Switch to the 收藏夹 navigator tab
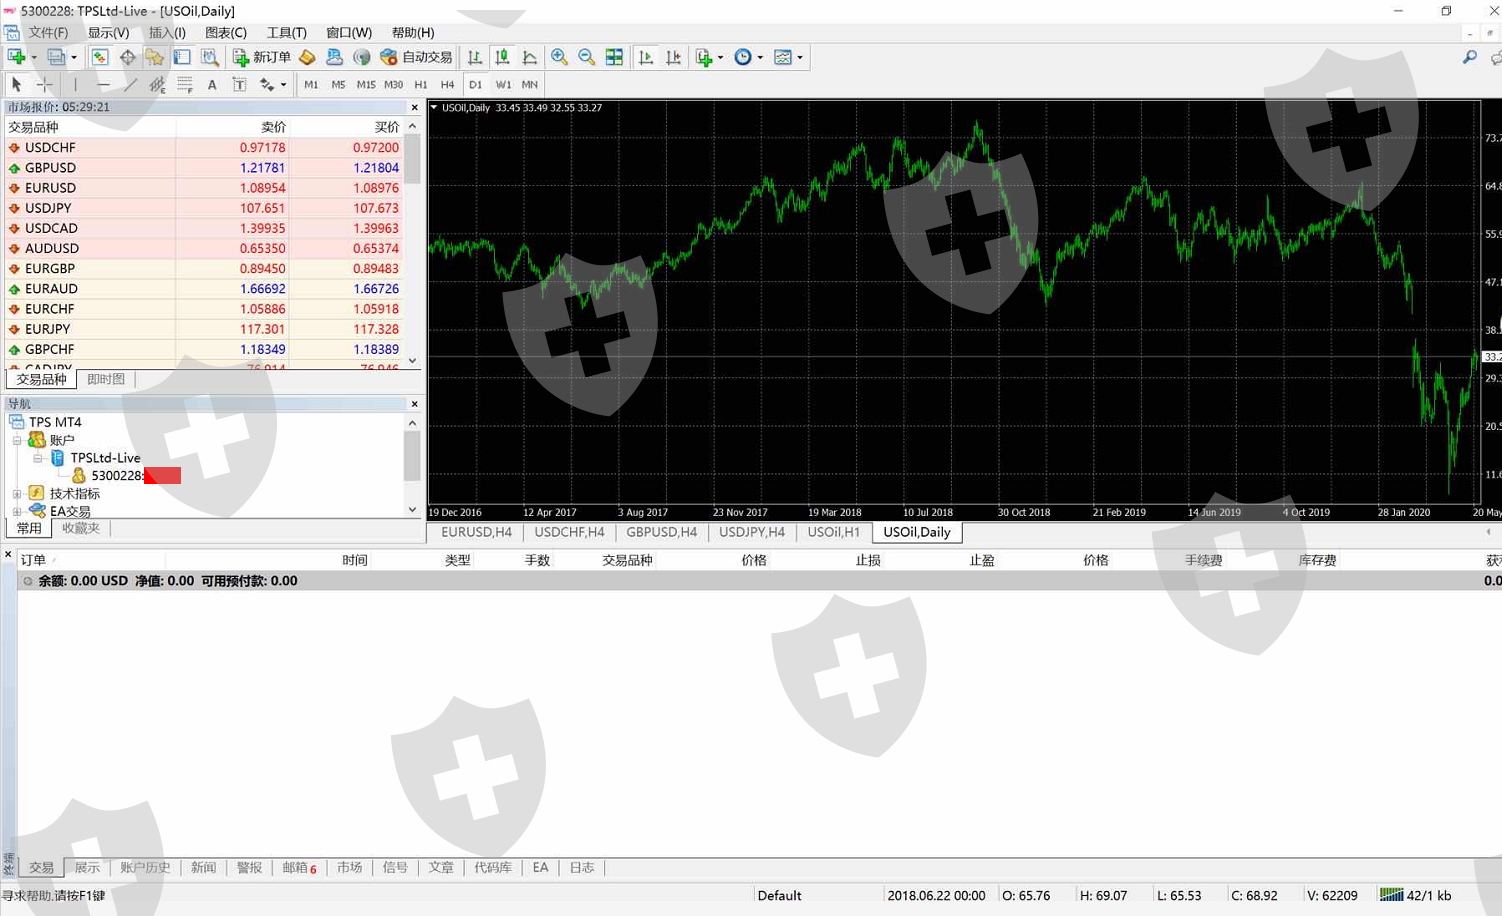Screen dimensions: 1502x916 81,528
